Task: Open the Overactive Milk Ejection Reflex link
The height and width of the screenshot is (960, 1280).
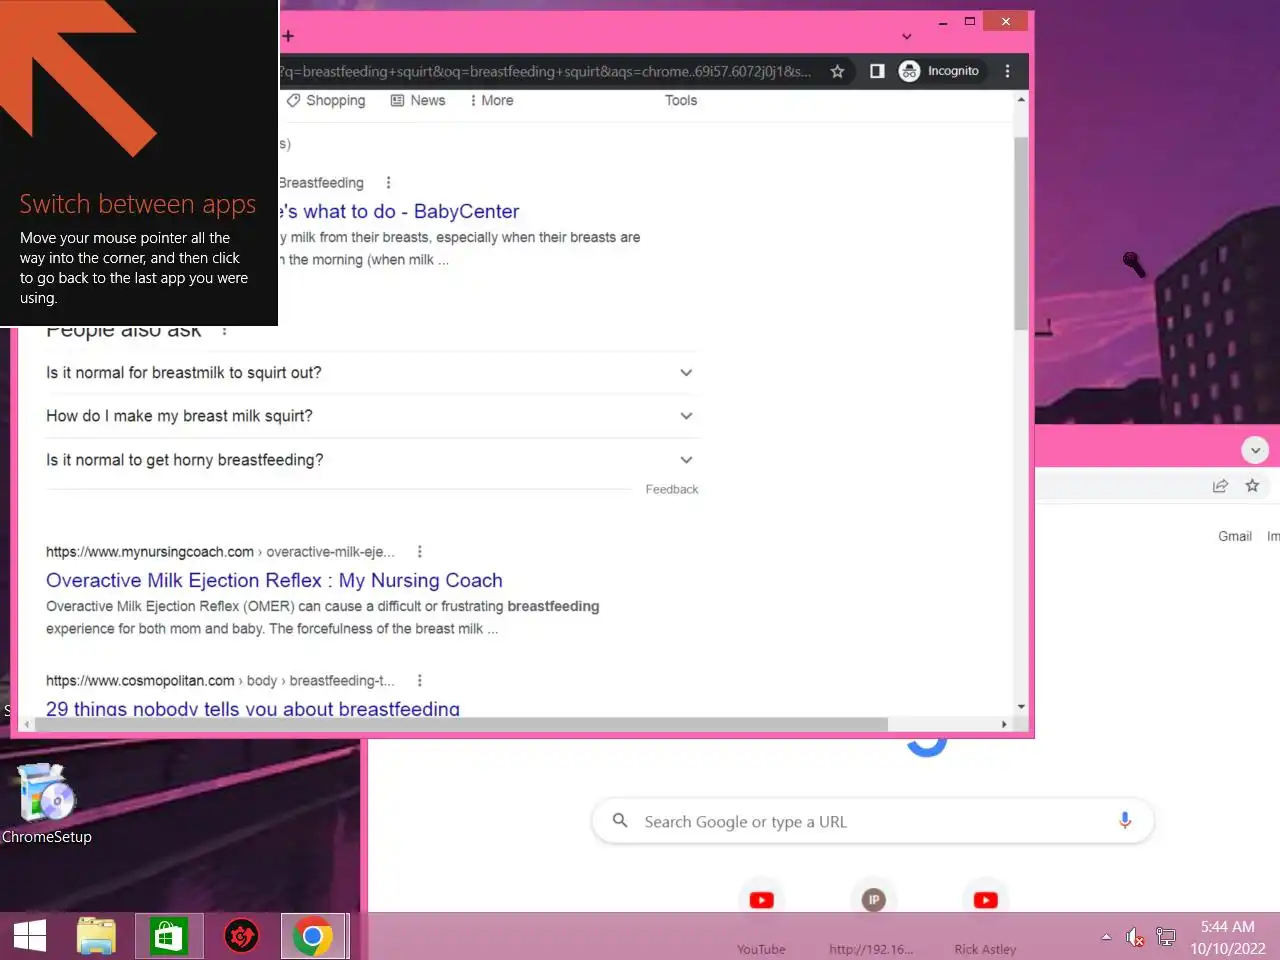Action: pos(274,580)
